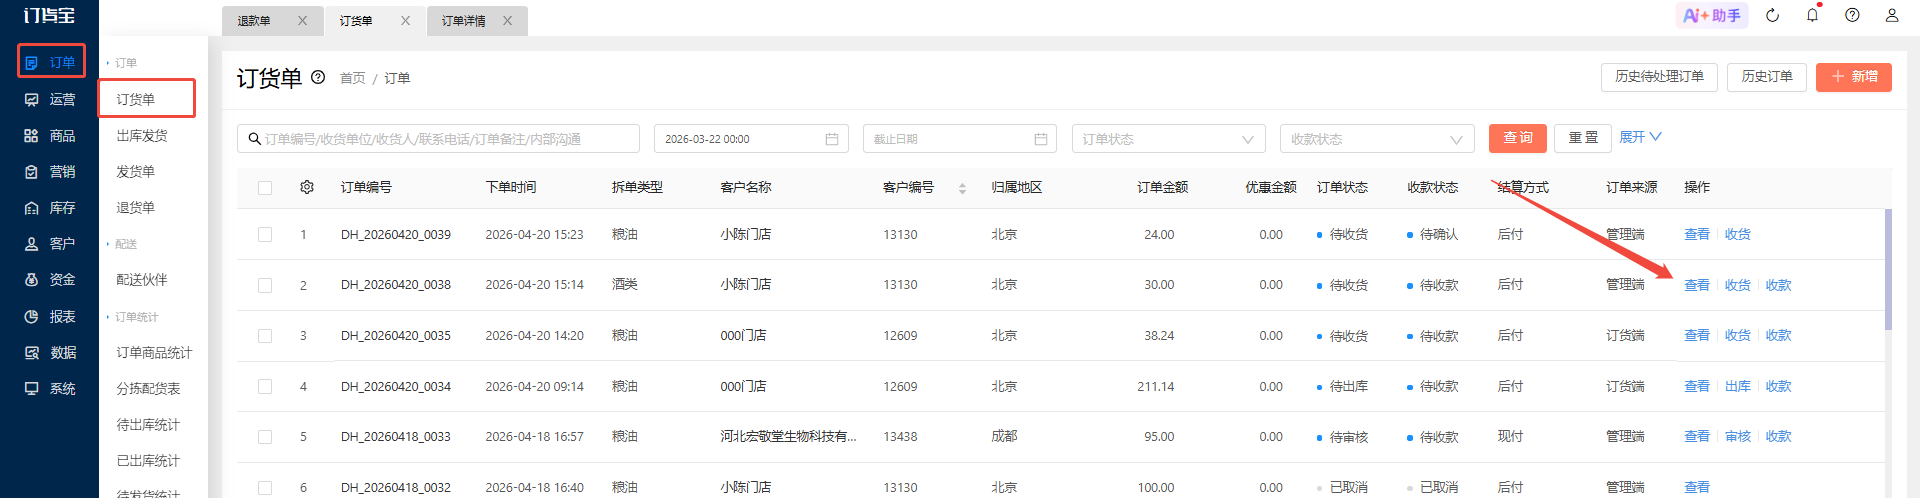1920x498 pixels.
Task: Toggle the select-all header checkbox
Action: click(x=265, y=188)
